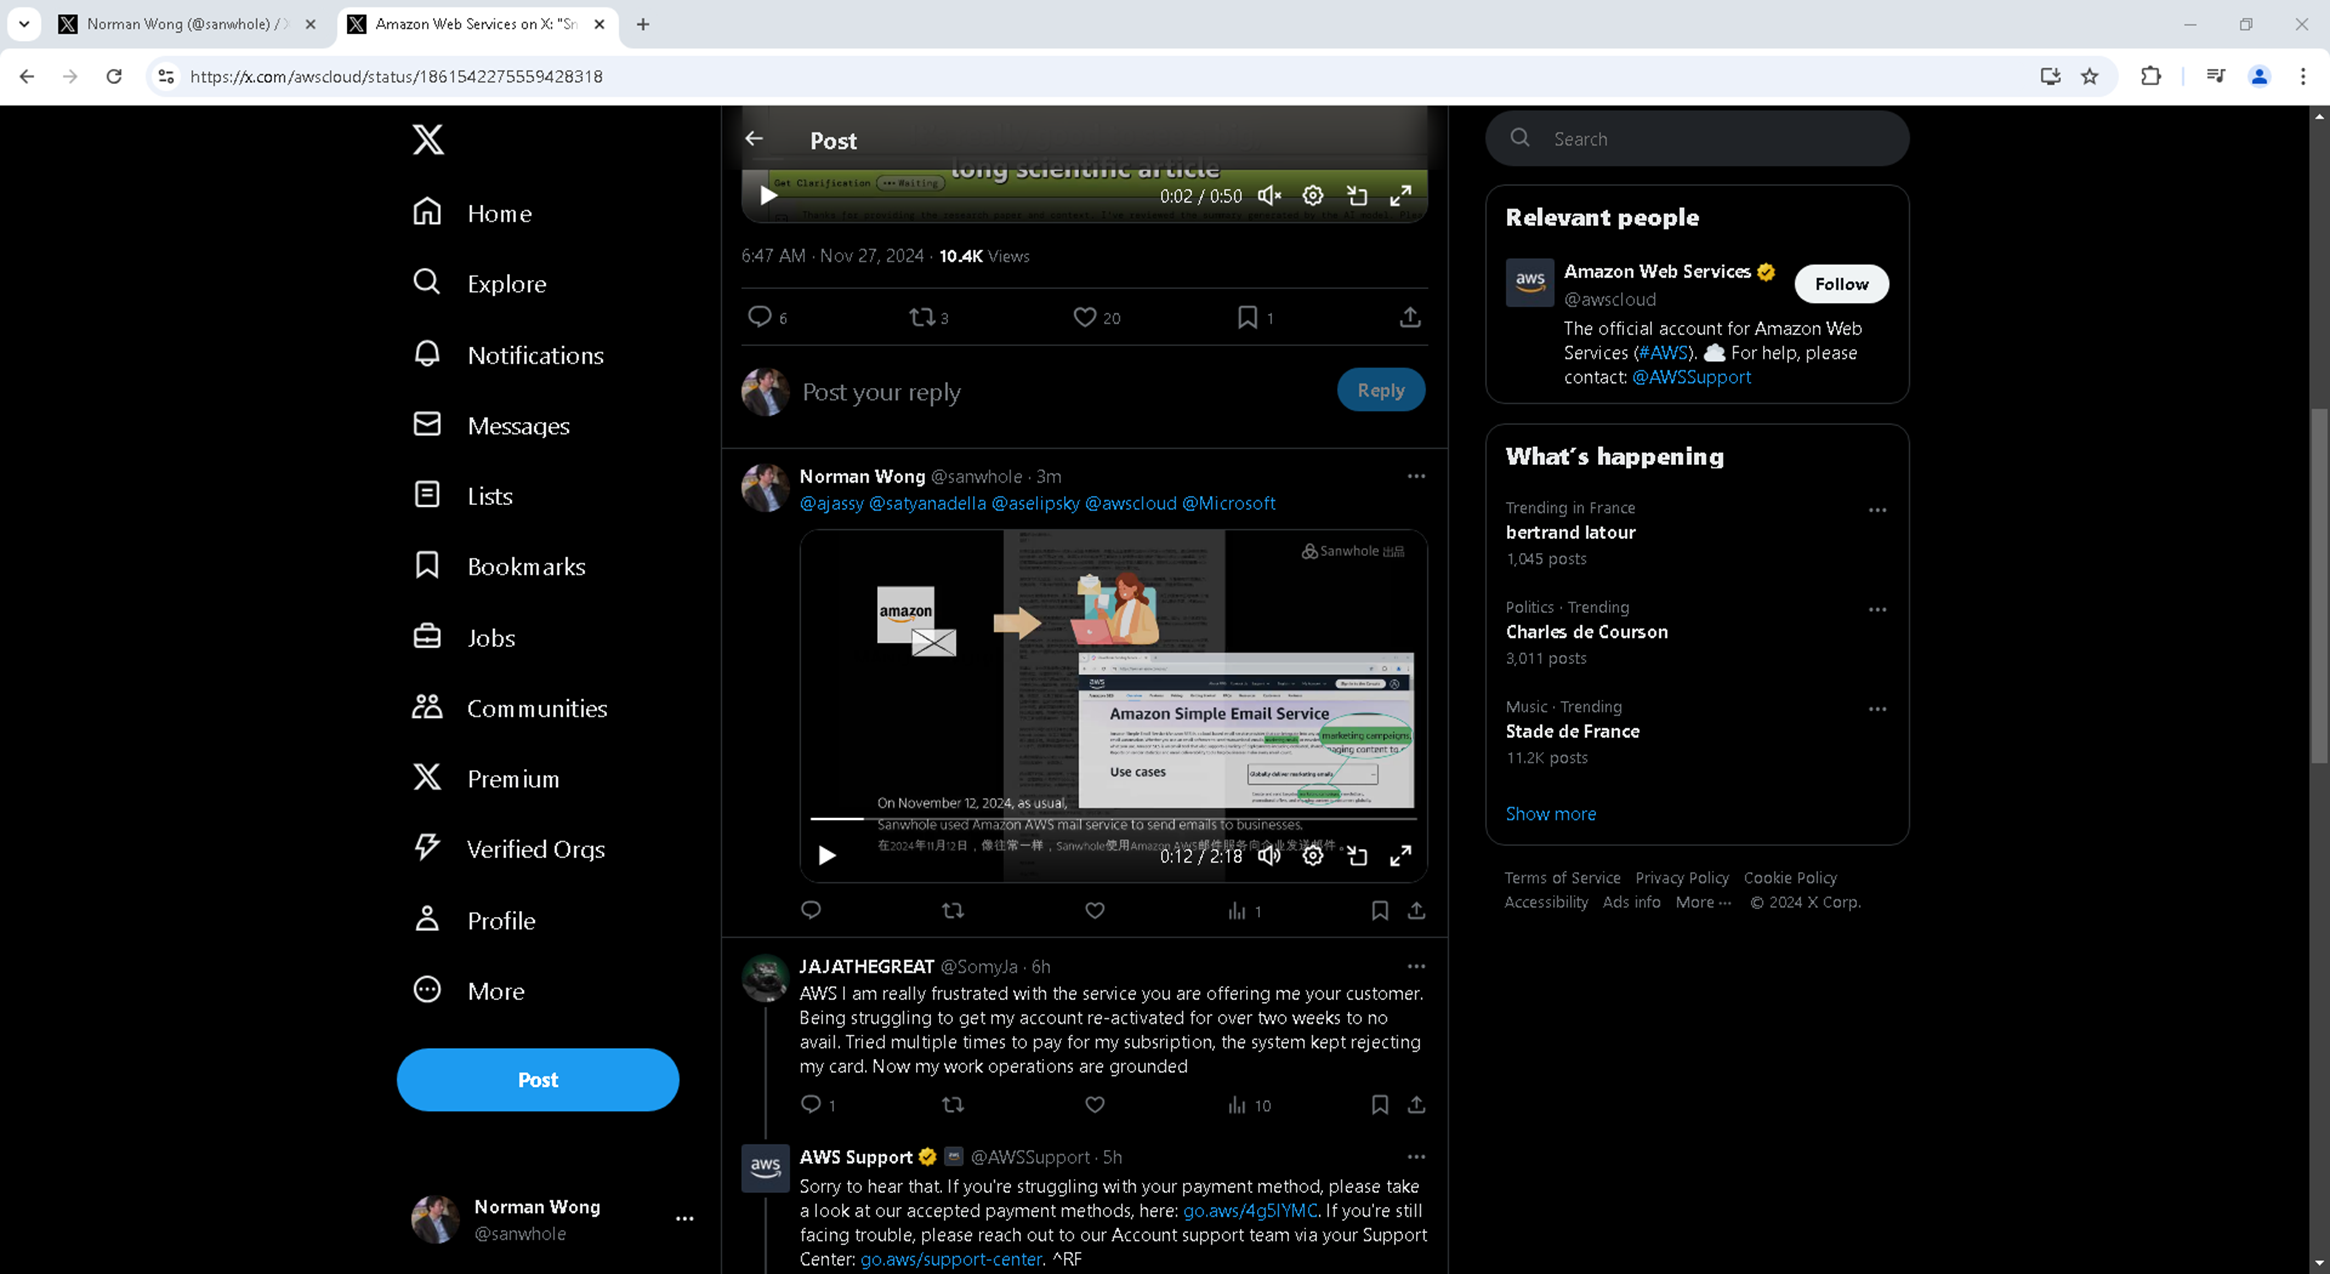This screenshot has width=2330, height=1274.
Task: Enter fullscreen on Norman Wong's video
Action: click(x=1401, y=856)
